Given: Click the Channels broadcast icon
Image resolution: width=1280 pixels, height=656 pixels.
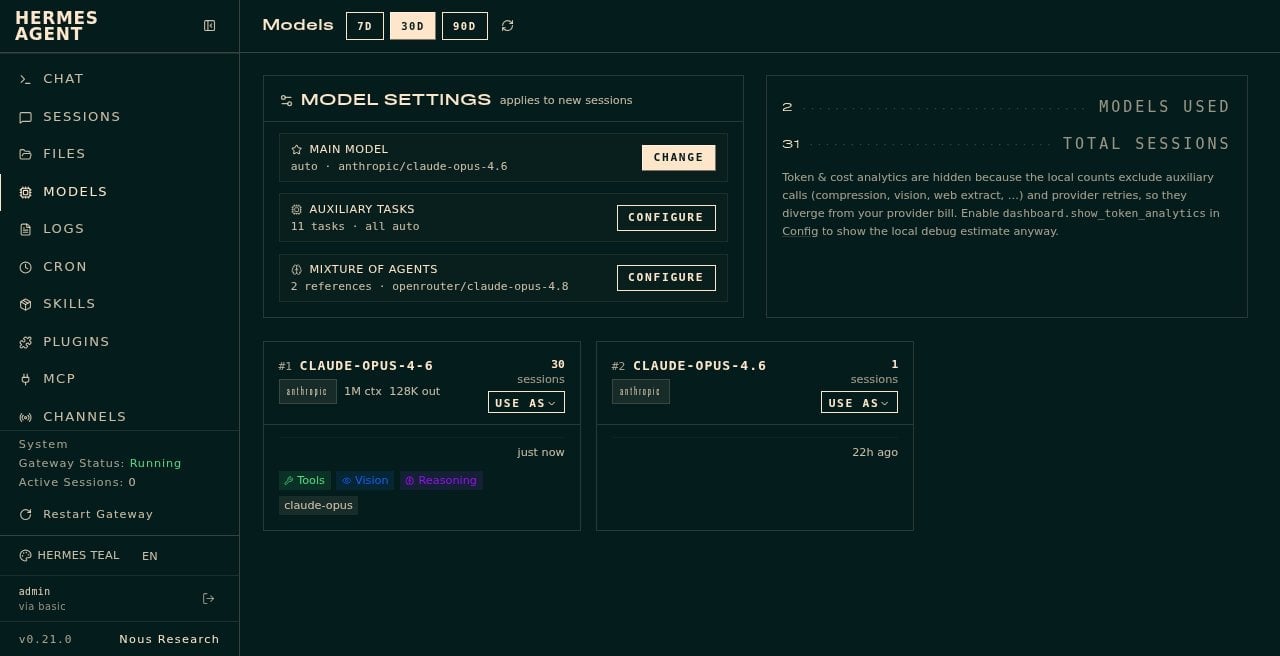Looking at the screenshot, I should click(25, 417).
